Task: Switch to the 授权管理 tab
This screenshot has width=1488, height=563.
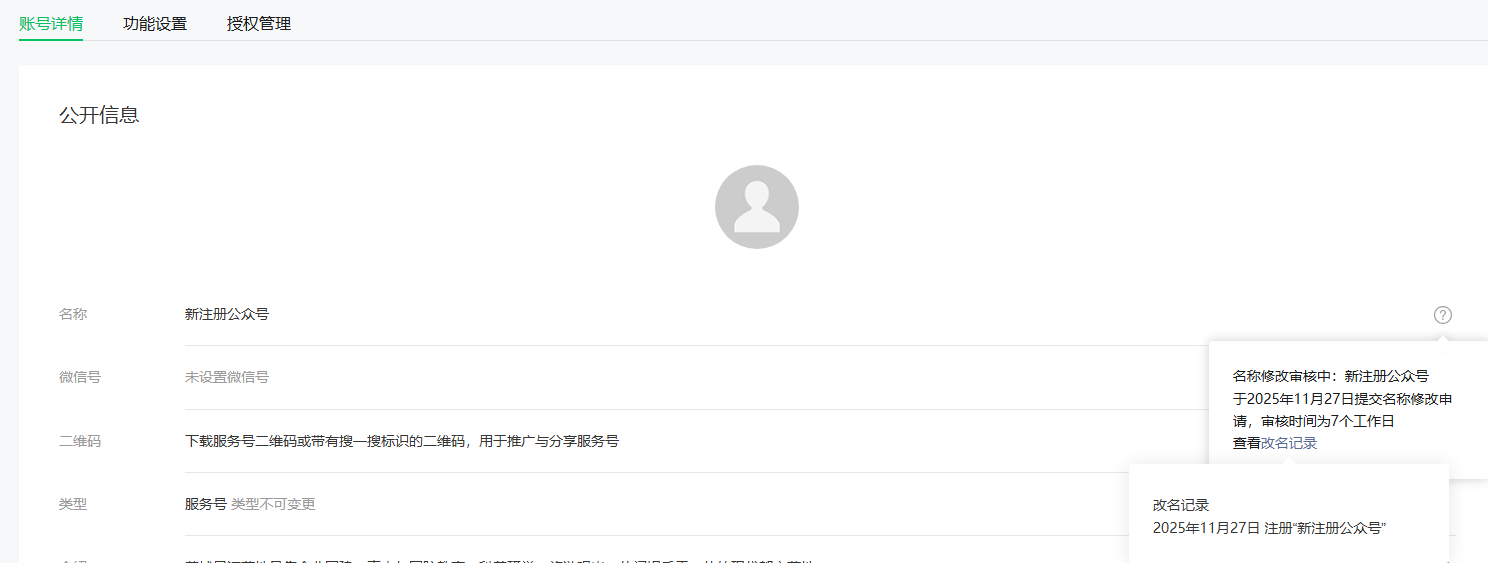Action: 259,24
